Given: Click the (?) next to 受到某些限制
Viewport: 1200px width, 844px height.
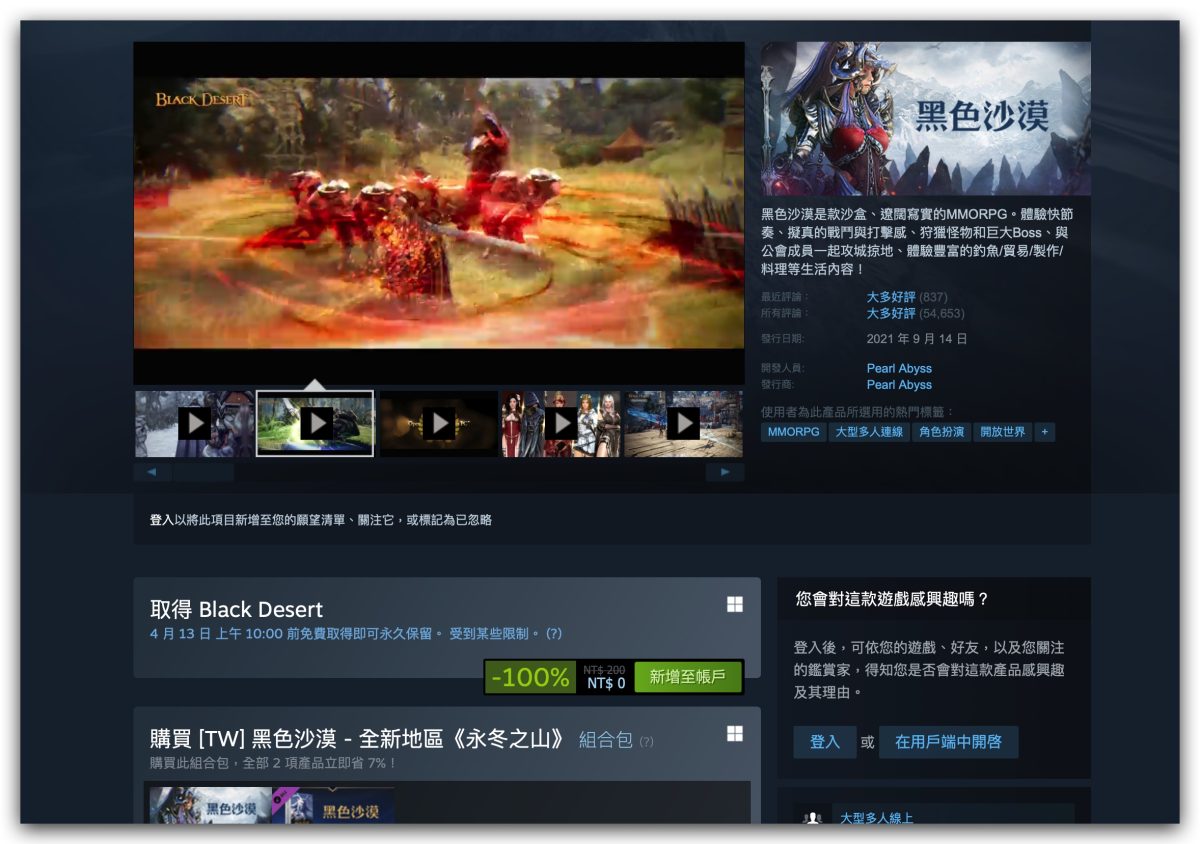Looking at the screenshot, I should point(554,634).
